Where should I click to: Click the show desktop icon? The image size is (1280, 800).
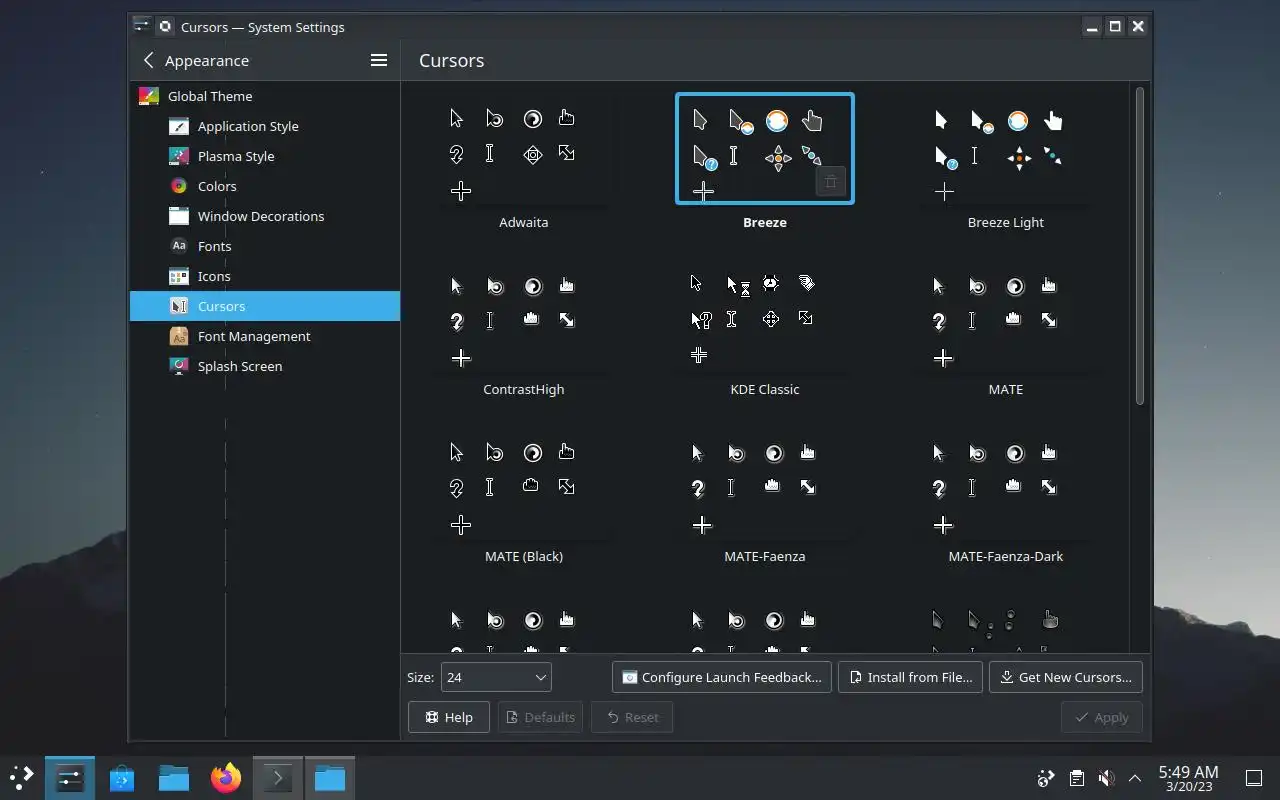(1253, 778)
